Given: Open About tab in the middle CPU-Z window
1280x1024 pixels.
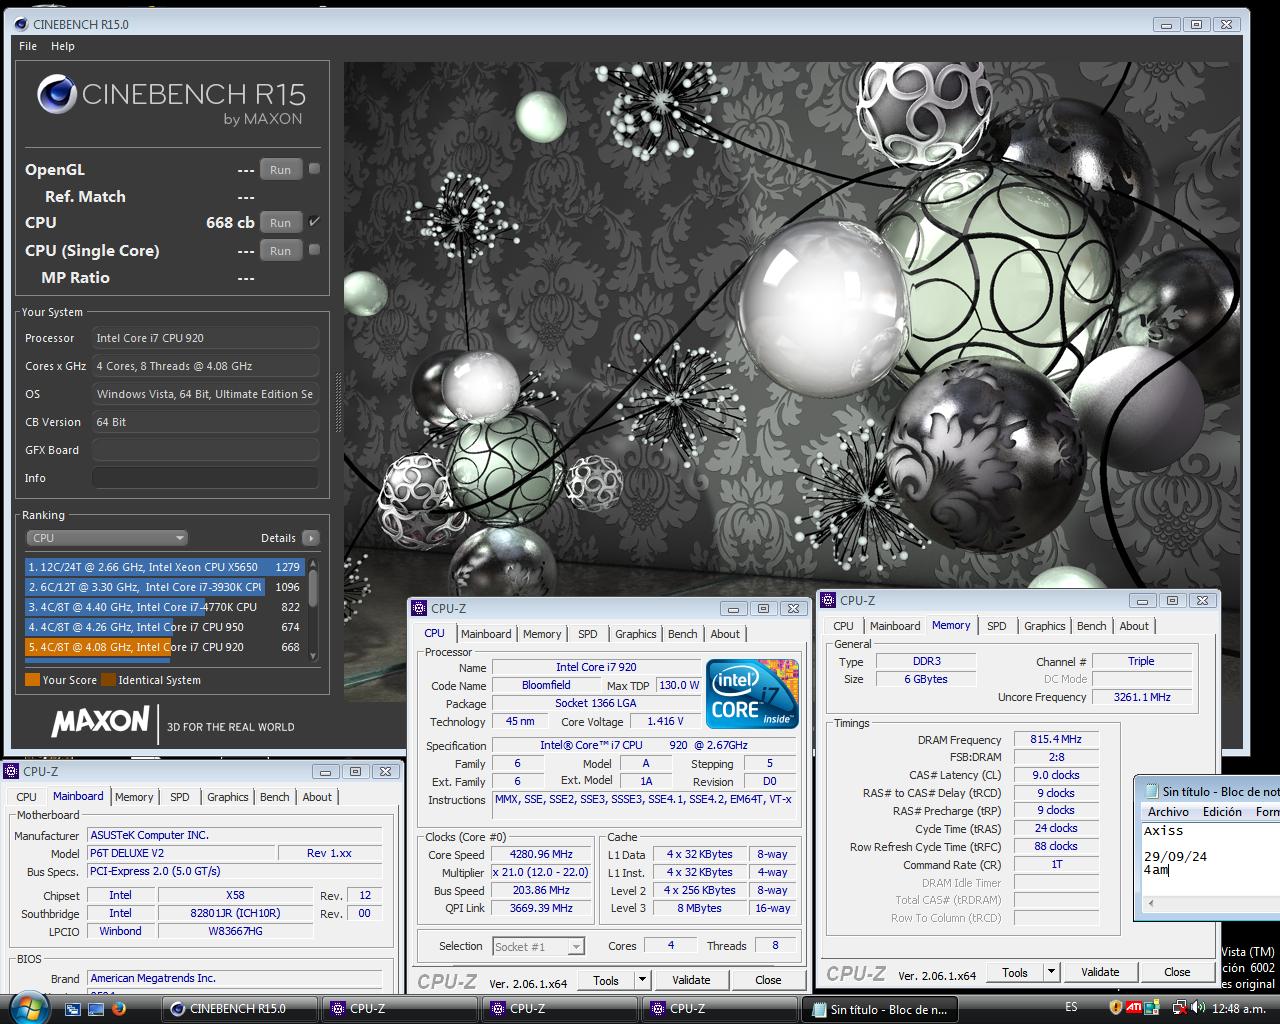Looking at the screenshot, I should click(725, 634).
